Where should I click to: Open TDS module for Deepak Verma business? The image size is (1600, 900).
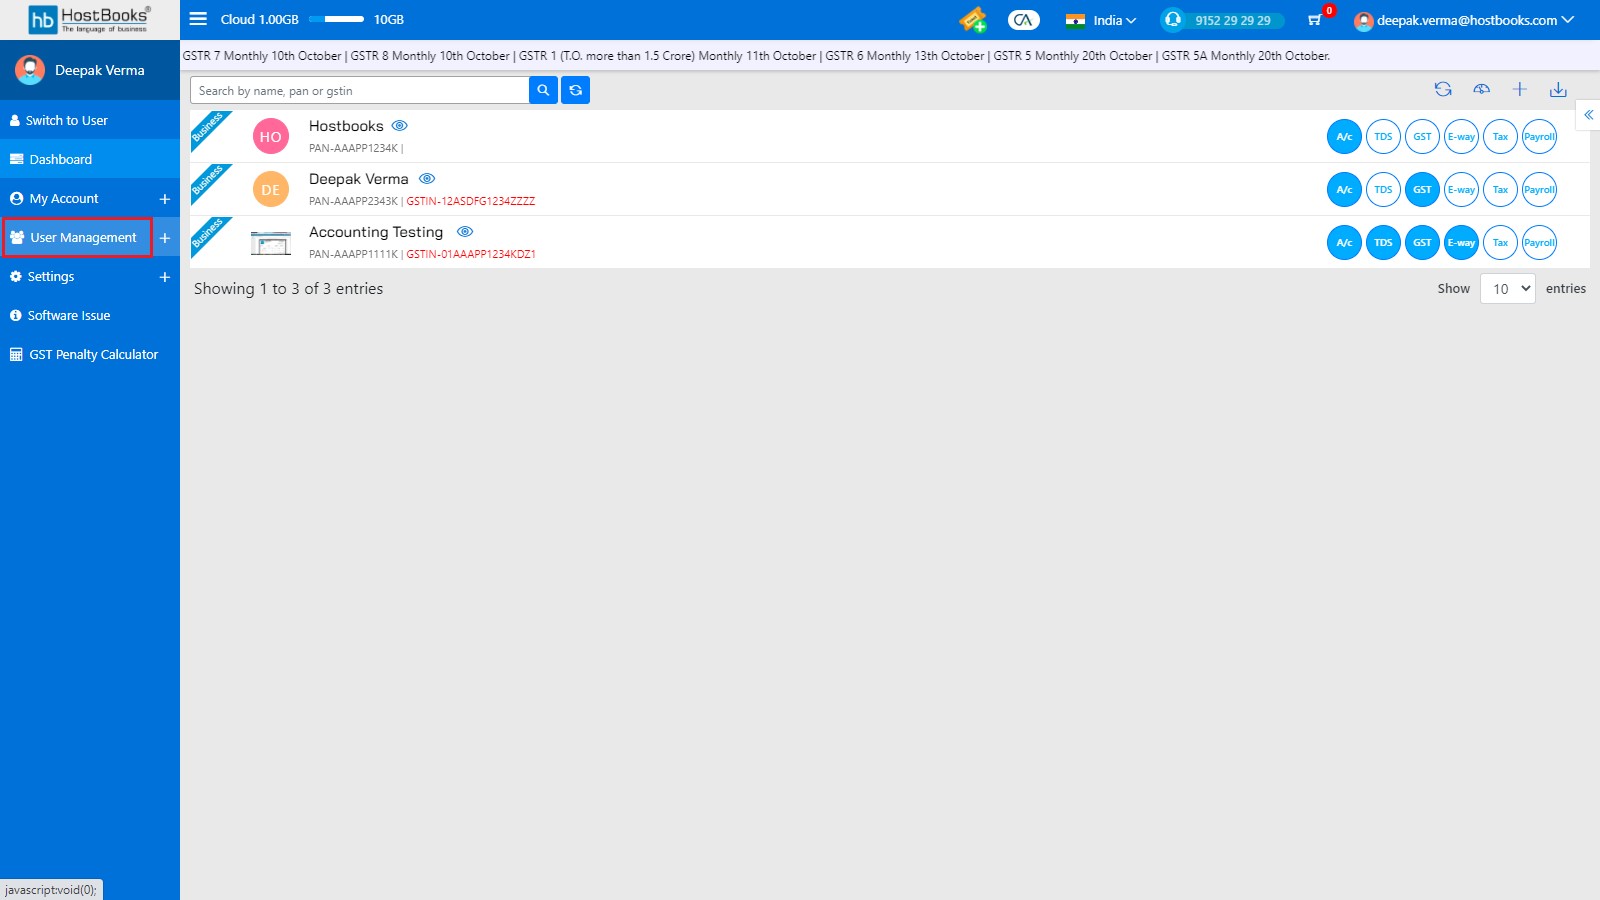(1383, 190)
